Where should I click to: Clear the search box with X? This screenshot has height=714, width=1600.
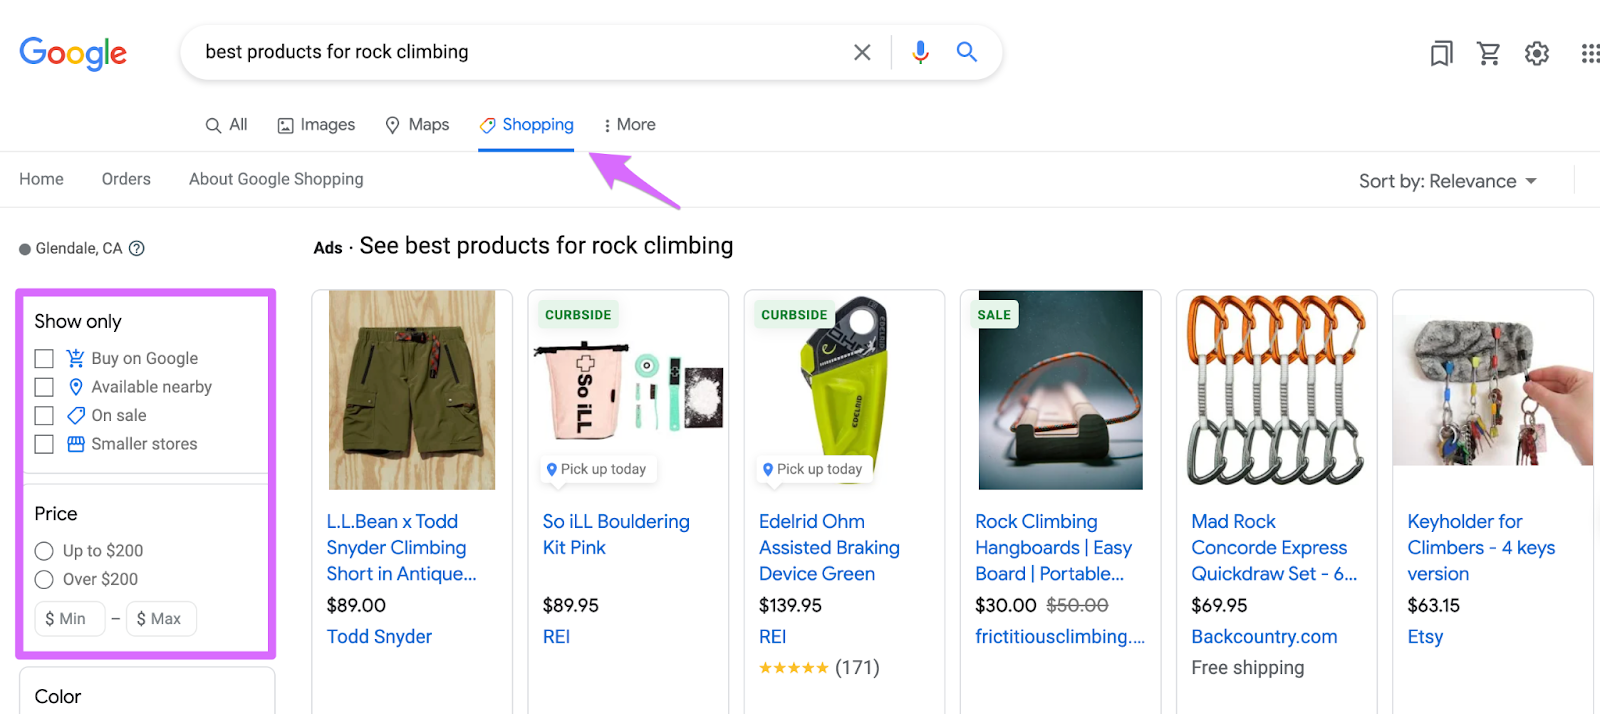pos(862,52)
